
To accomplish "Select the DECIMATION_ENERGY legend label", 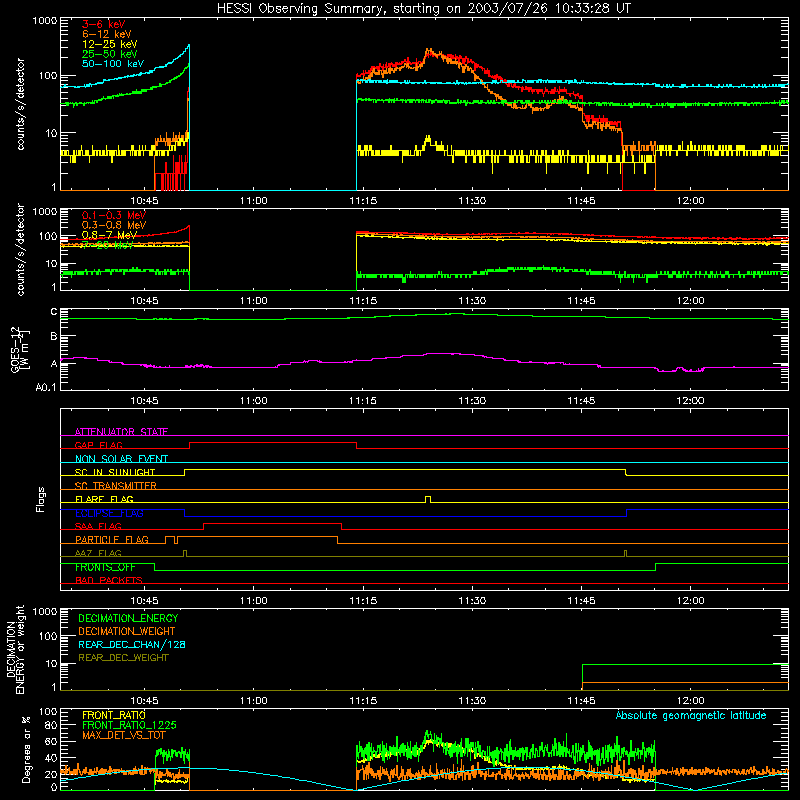I will 128,618.
